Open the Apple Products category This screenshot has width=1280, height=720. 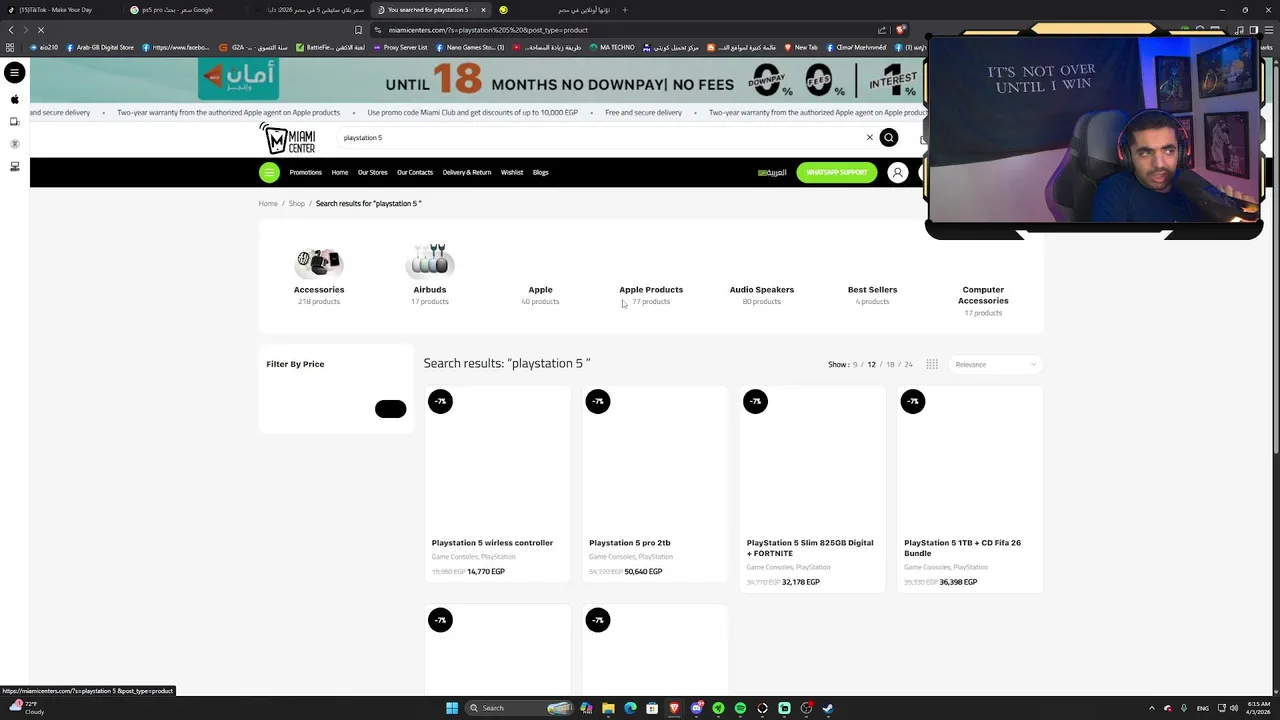(651, 290)
